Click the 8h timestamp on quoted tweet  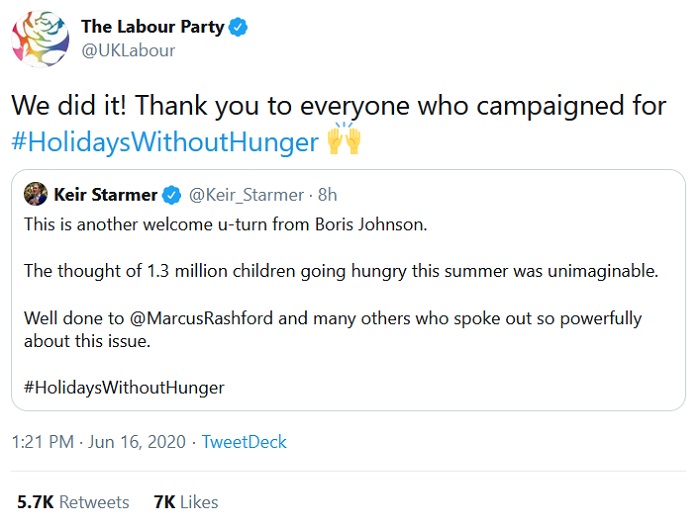point(328,193)
